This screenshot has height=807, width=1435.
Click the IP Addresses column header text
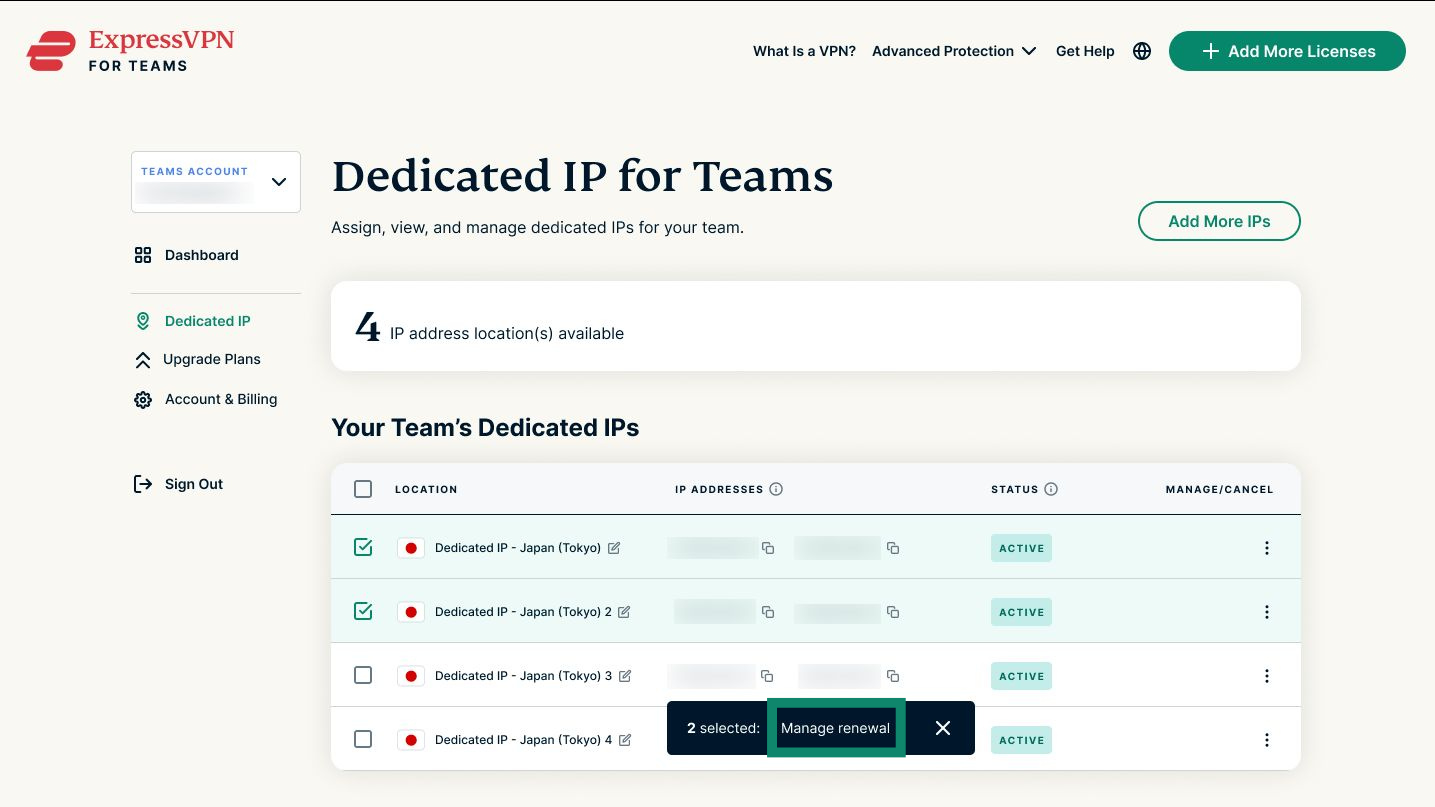(x=719, y=490)
